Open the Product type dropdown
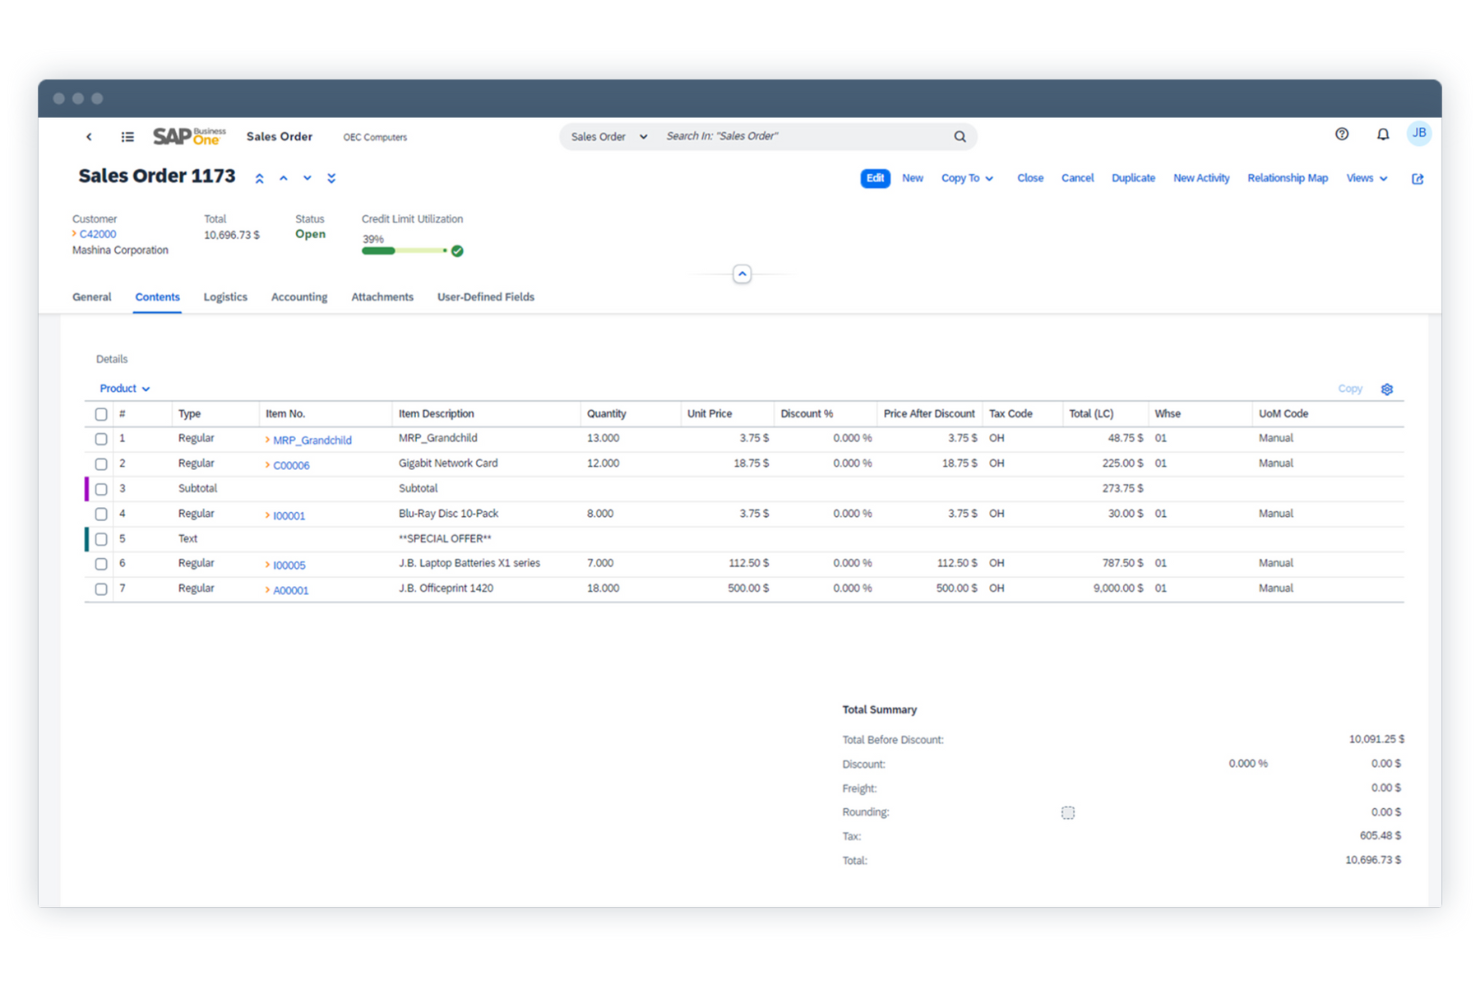 (x=125, y=388)
